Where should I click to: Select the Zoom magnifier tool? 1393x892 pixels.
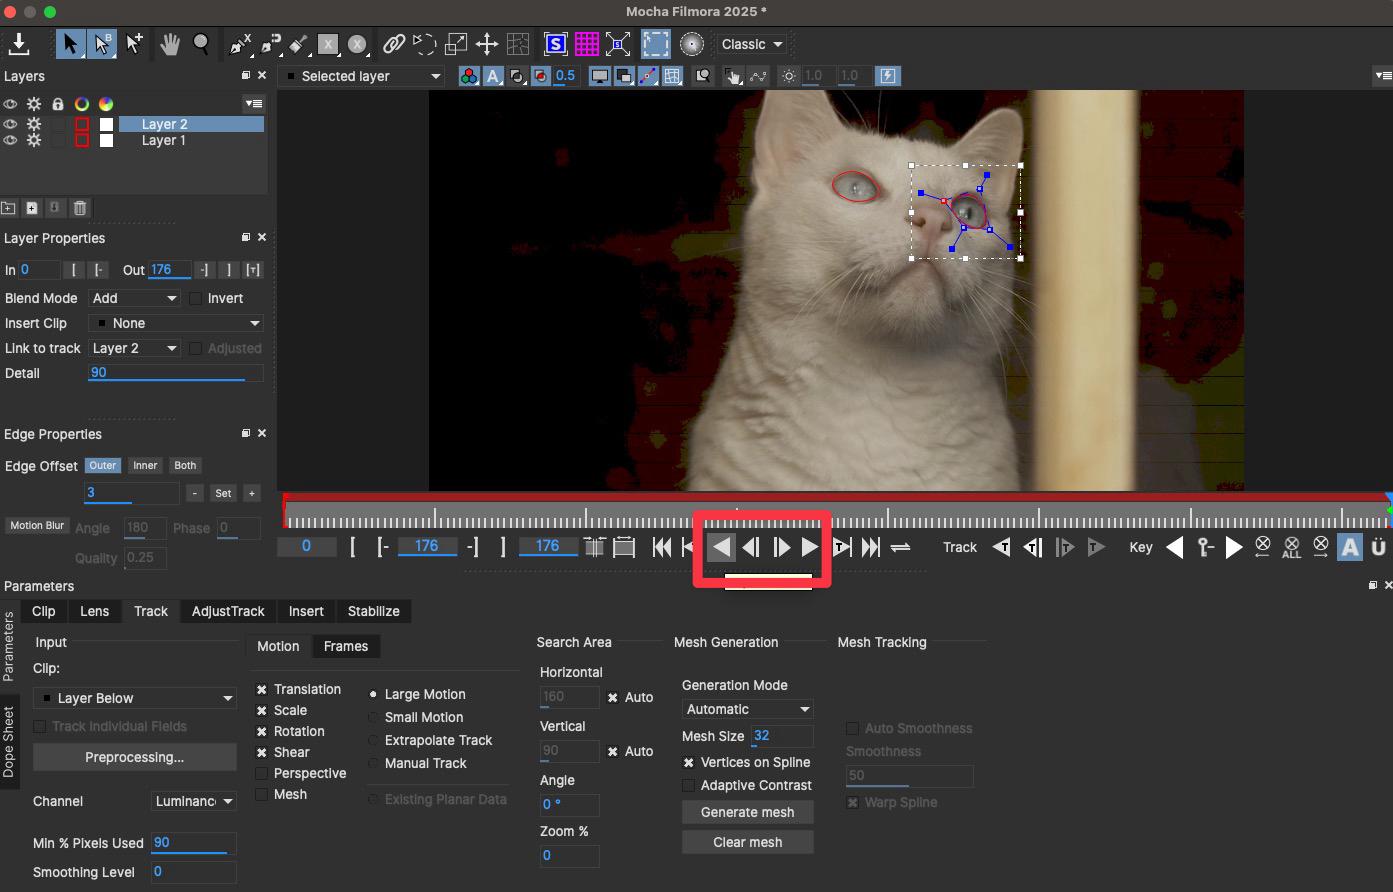click(x=201, y=44)
